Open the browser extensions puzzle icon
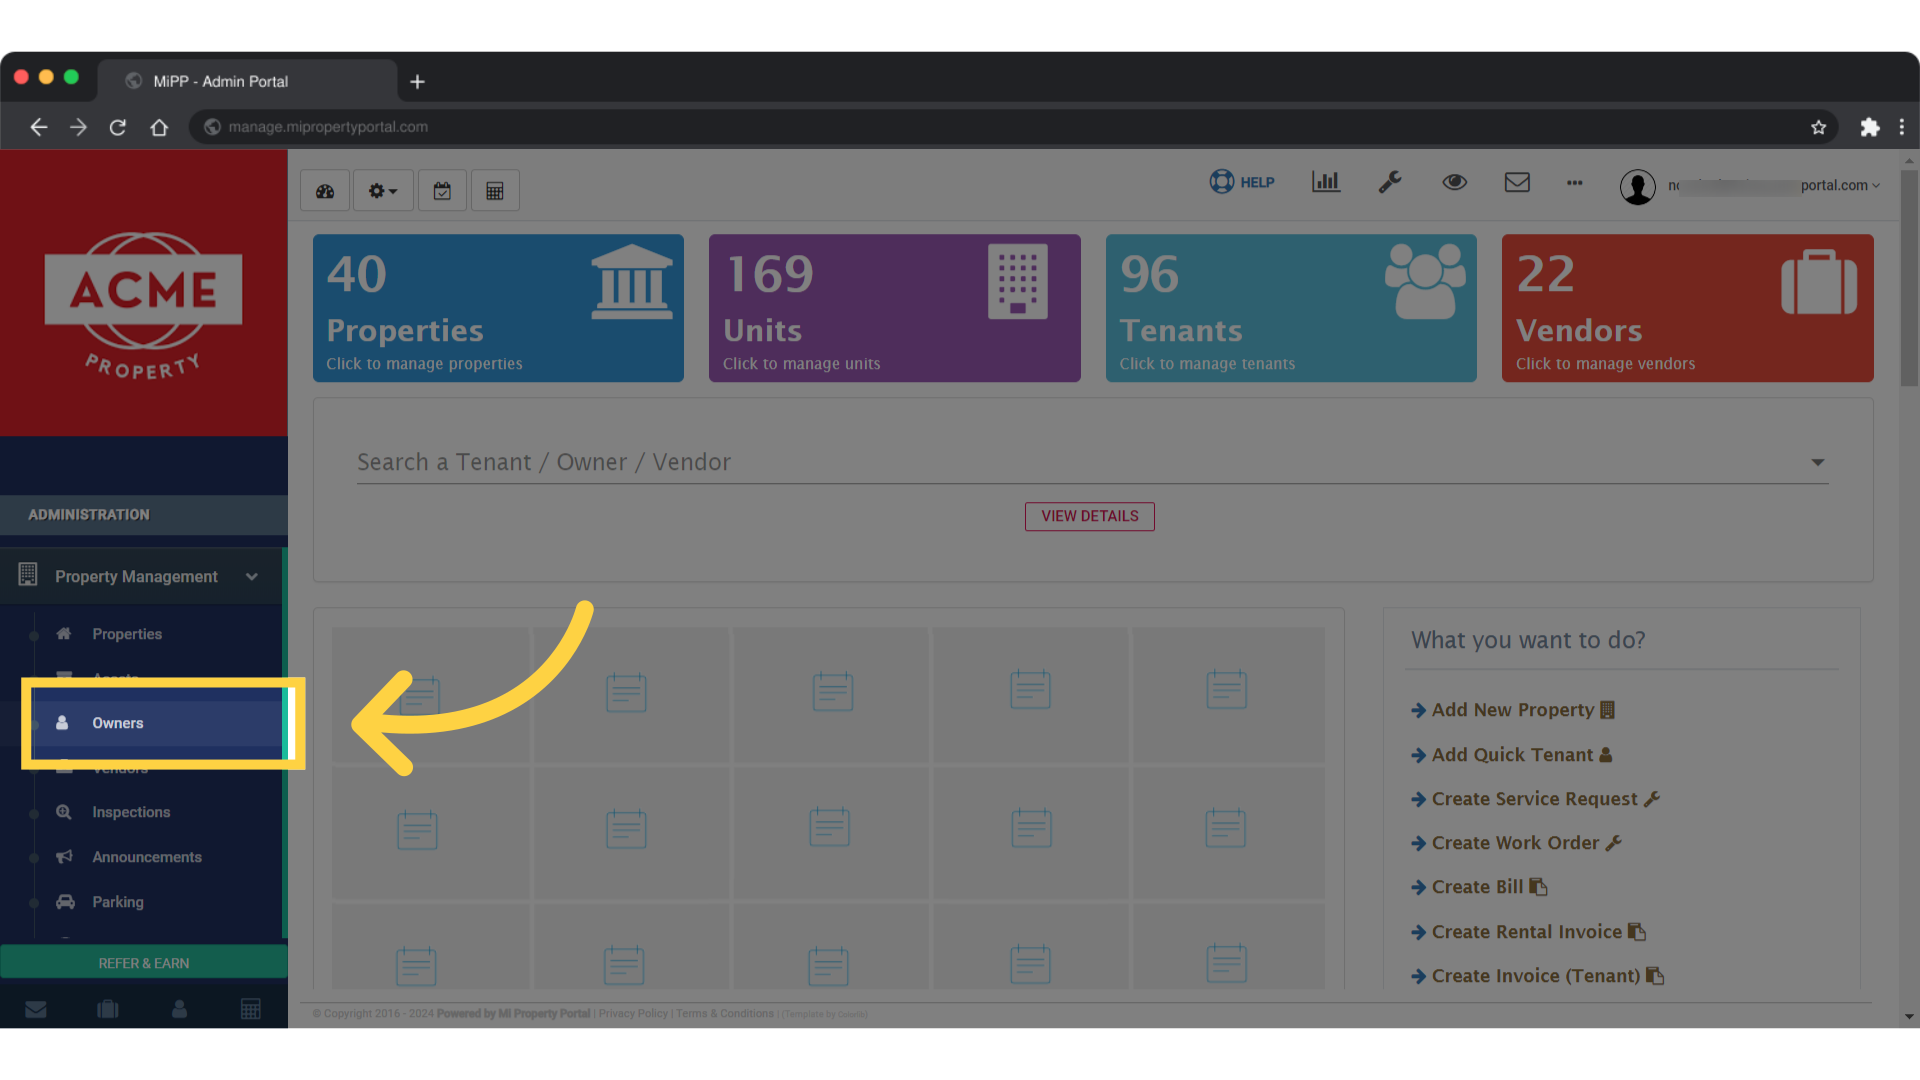The height and width of the screenshot is (1080, 1920). pos(1870,127)
